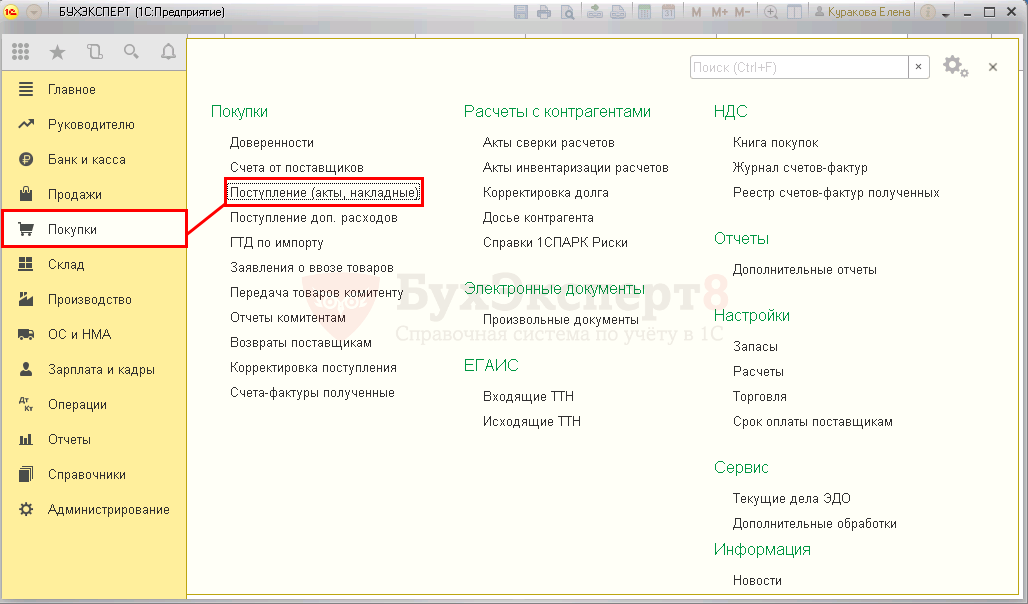Select the Продажи section in sidebar
This screenshot has width=1028, height=604.
click(x=74, y=194)
